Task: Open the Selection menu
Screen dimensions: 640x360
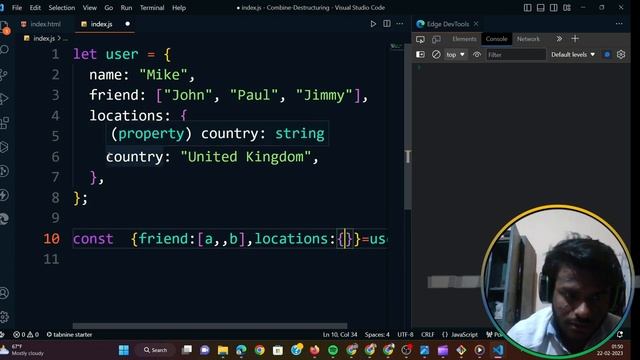Action: point(62,8)
